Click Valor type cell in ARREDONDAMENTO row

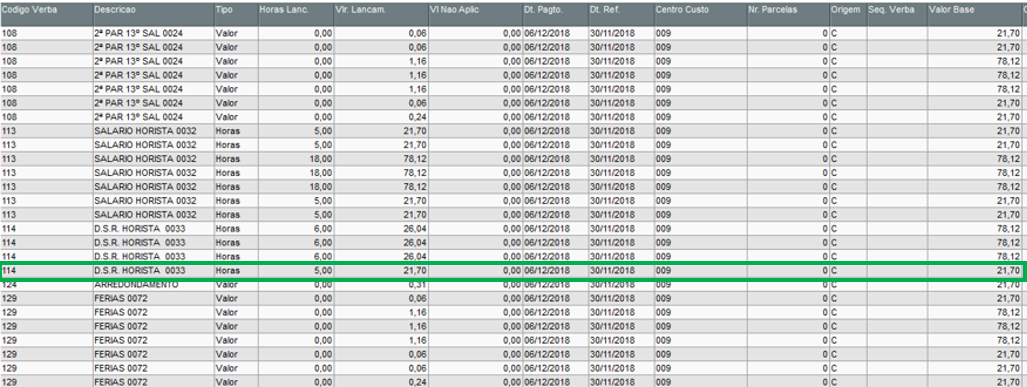click(x=236, y=284)
